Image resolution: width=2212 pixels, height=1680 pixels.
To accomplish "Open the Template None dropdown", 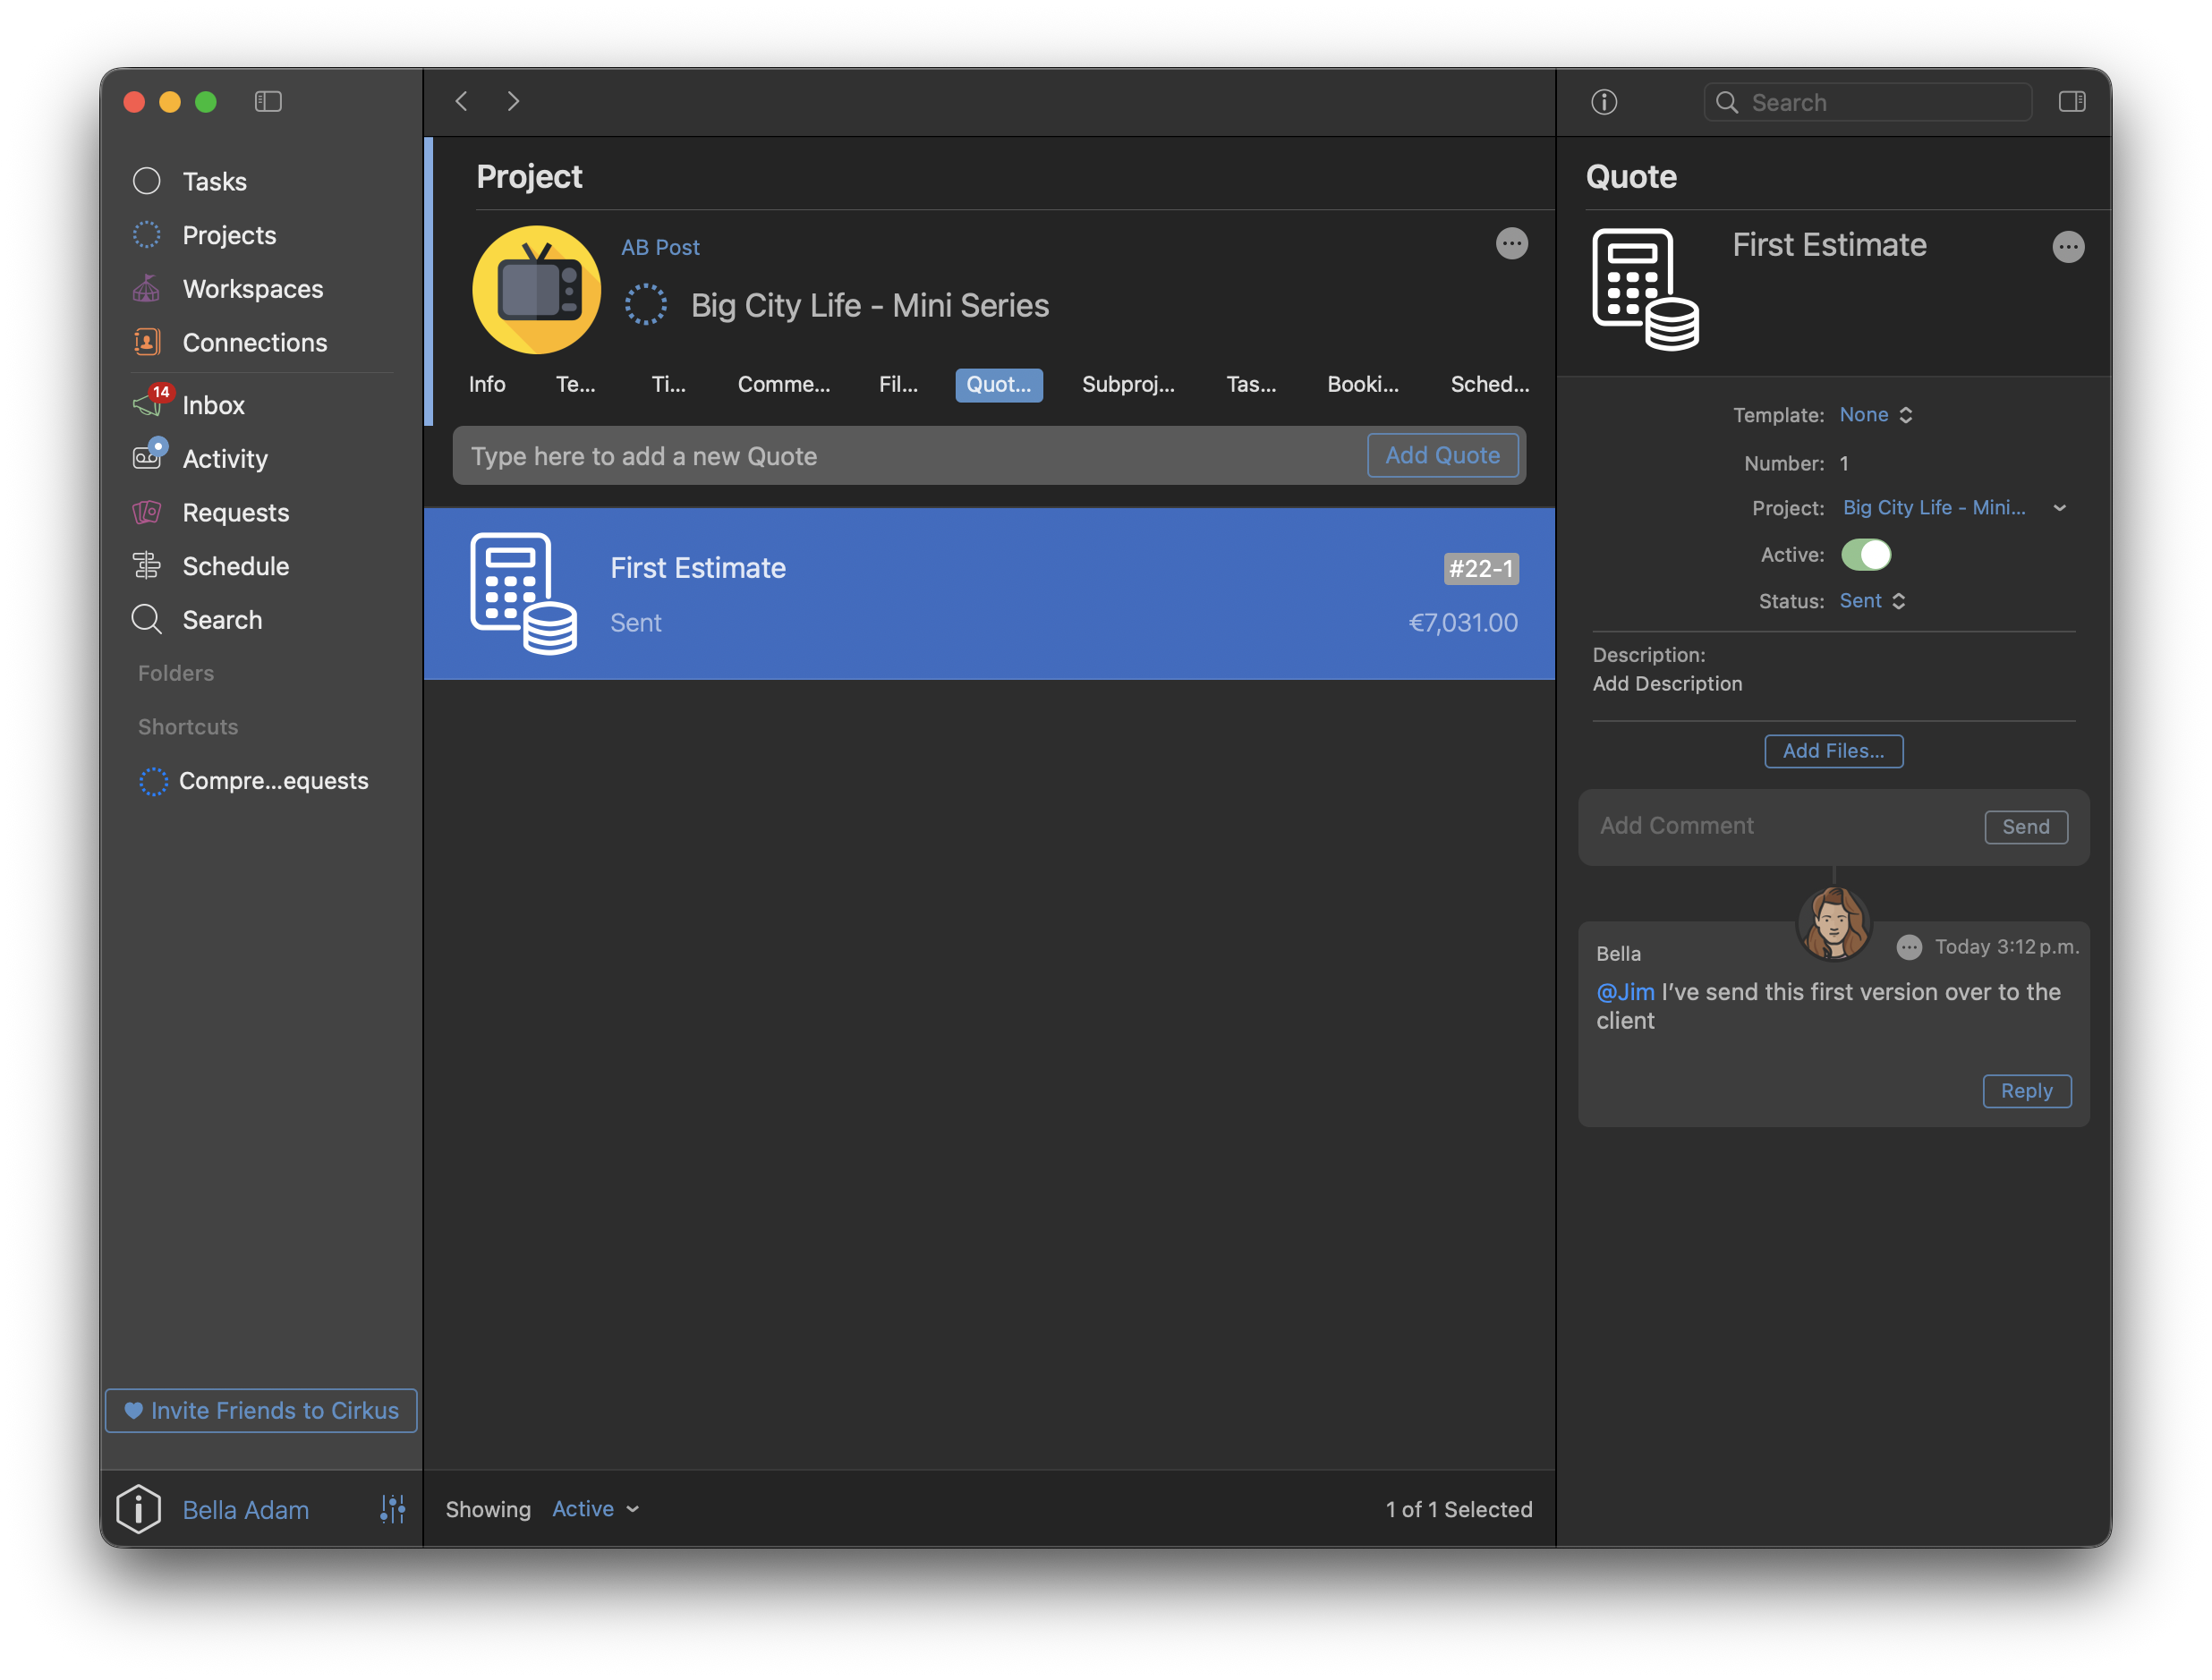I will [x=1875, y=415].
